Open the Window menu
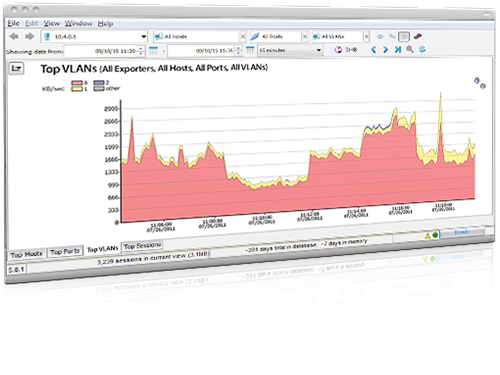Image resolution: width=500 pixels, height=375 pixels. tap(78, 23)
